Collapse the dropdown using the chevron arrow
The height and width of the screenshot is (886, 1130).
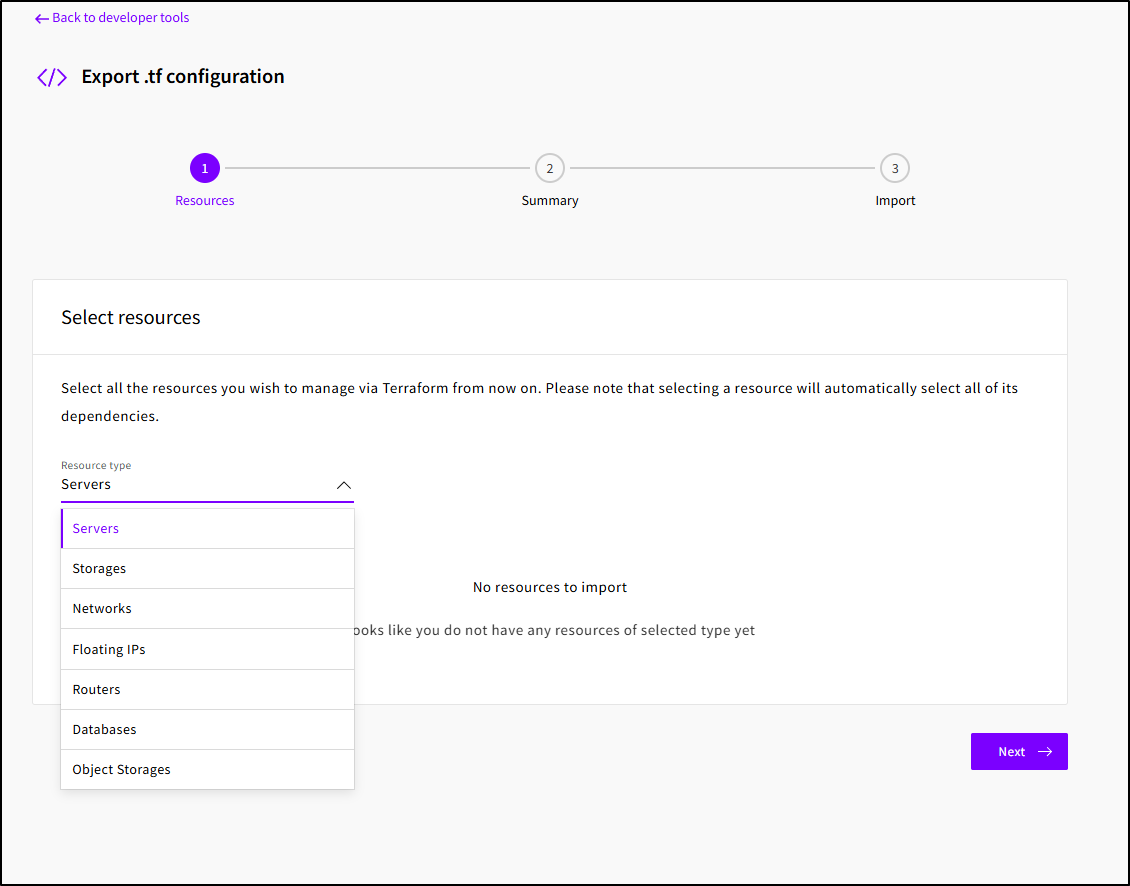344,485
